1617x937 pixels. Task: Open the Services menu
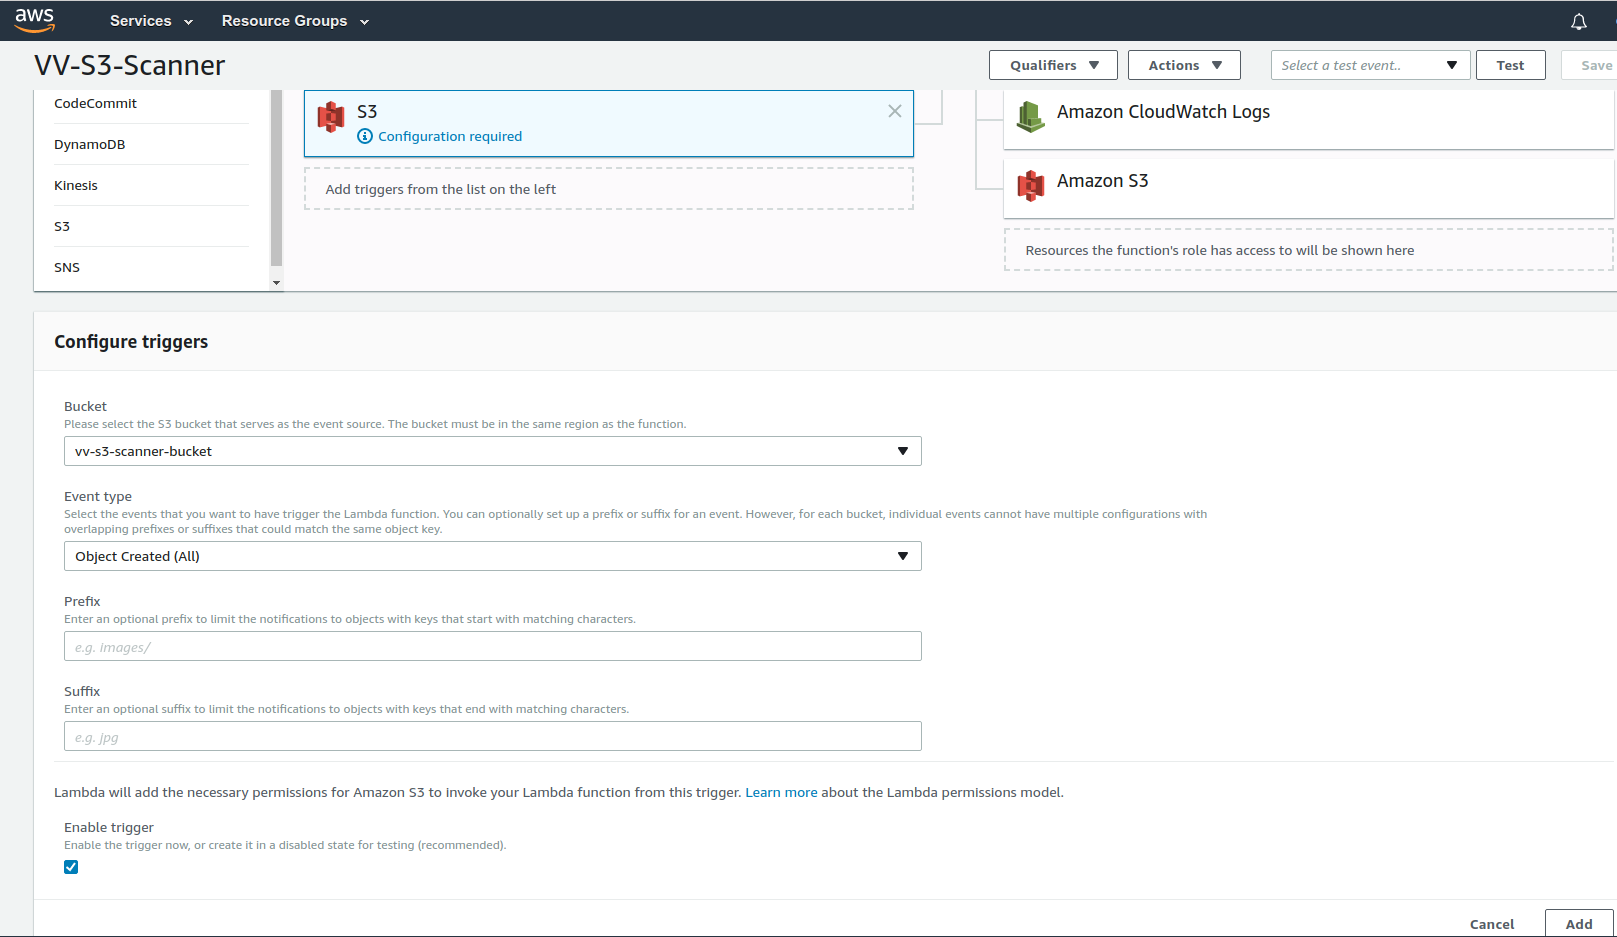151,21
